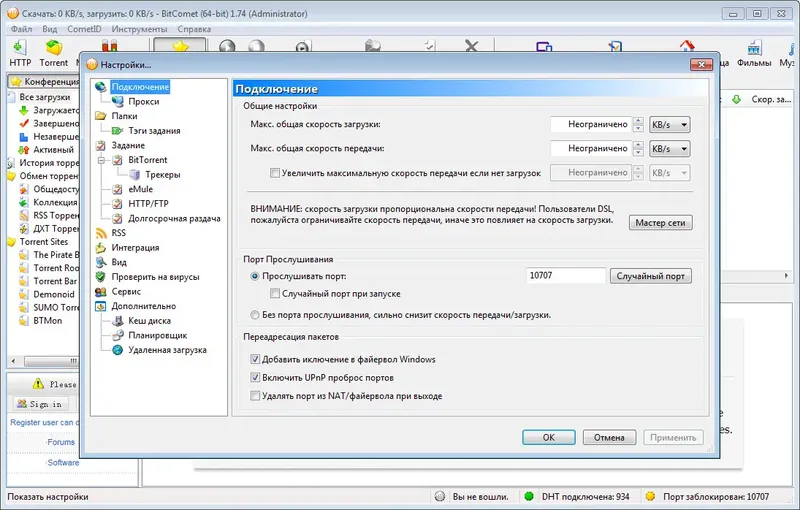Screen dimensions: 800x510
Task: Open the Forums link in BitComet
Action: pyautogui.click(x=61, y=442)
